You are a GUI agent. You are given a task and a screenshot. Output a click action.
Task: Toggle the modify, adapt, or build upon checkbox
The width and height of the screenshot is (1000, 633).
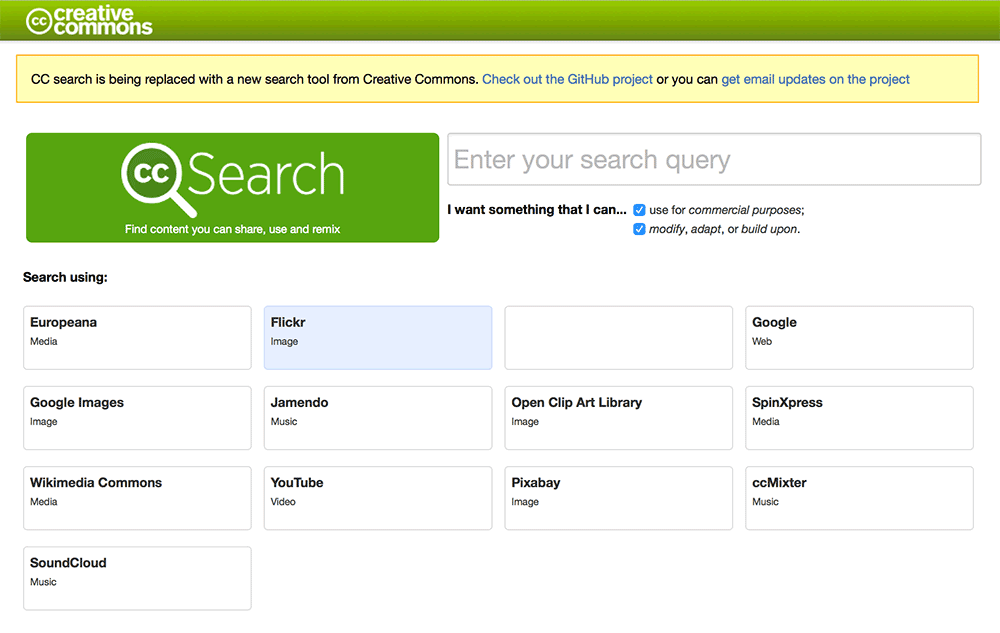click(x=639, y=229)
